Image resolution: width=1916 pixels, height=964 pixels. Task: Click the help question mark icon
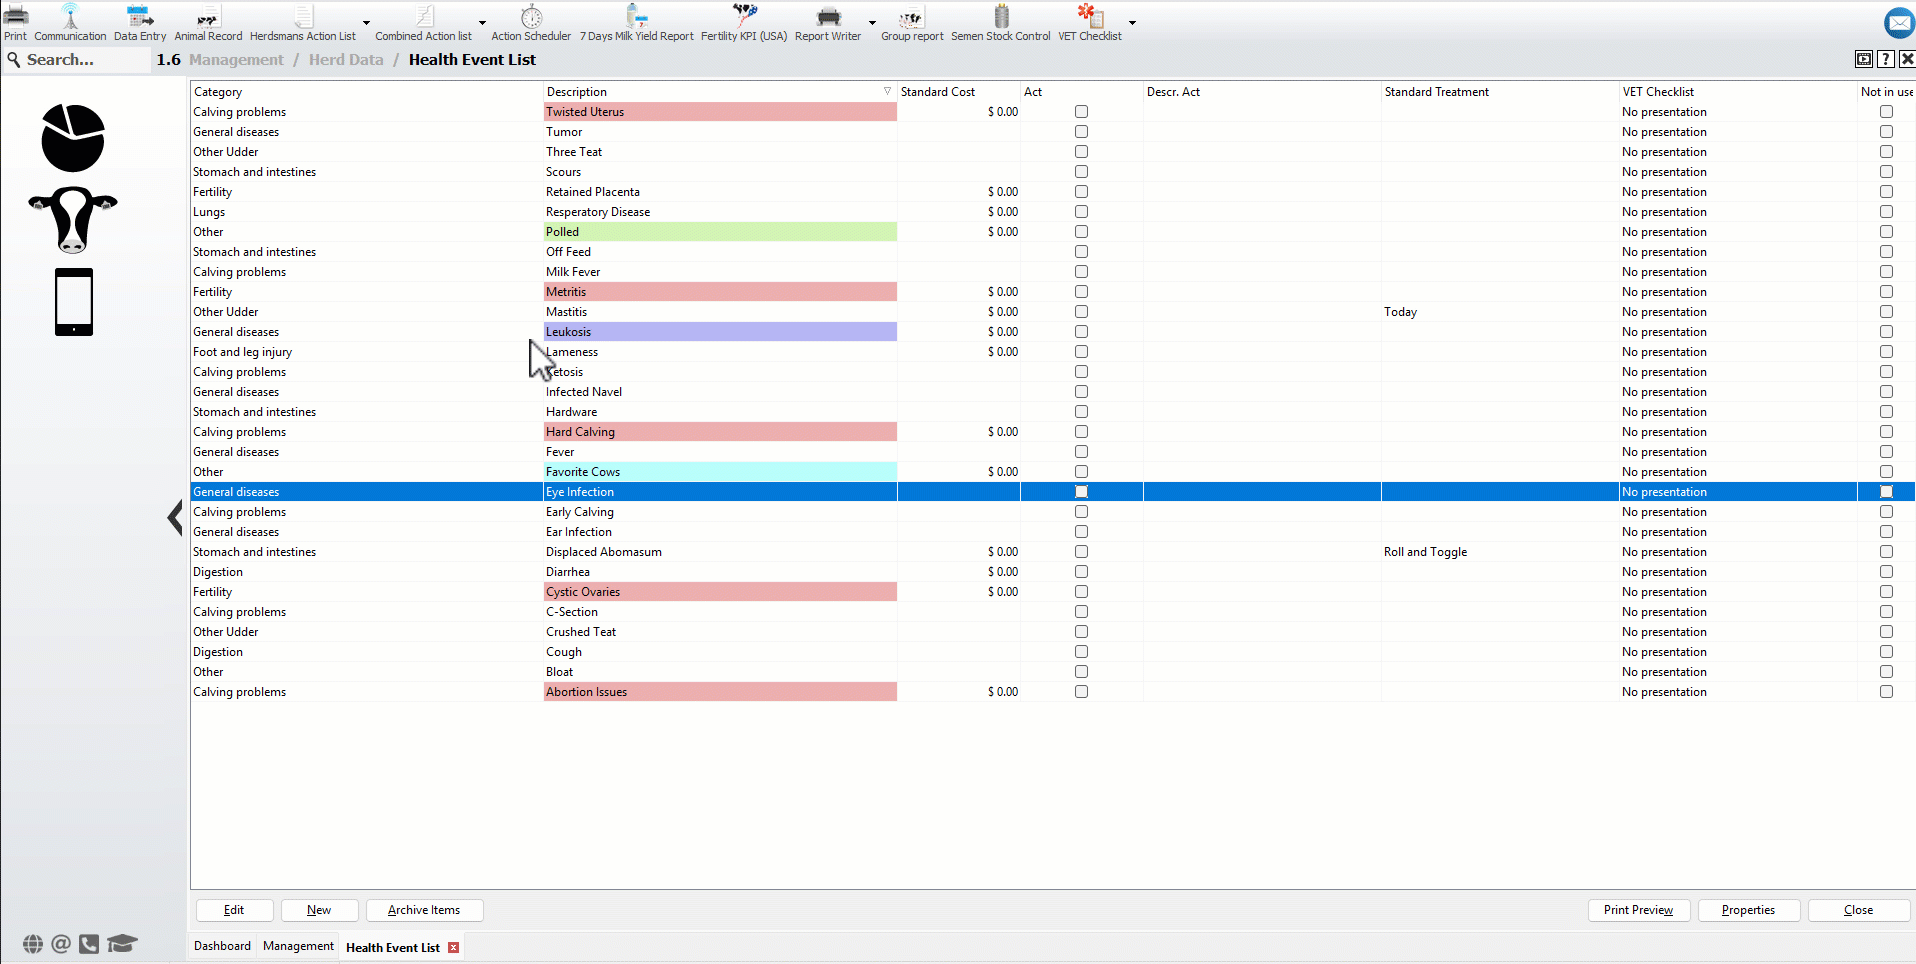click(x=1885, y=59)
